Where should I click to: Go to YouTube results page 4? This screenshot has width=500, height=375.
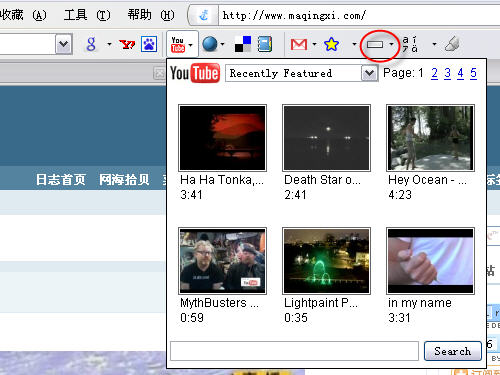pos(460,73)
